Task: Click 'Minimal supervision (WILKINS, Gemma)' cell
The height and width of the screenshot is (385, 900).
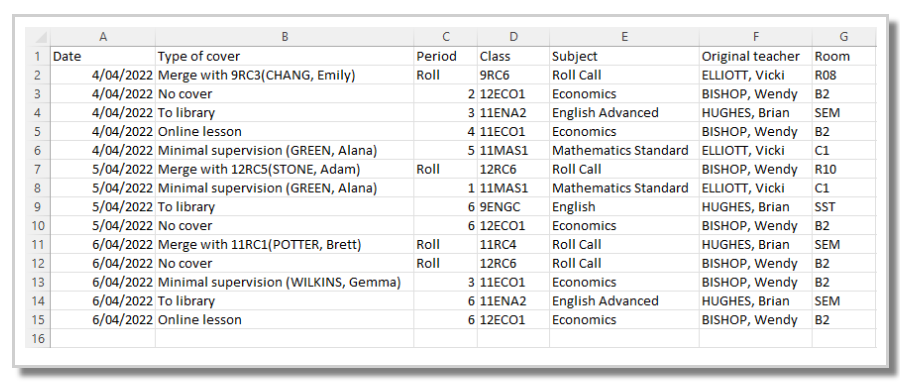Action: pyautogui.click(x=285, y=282)
